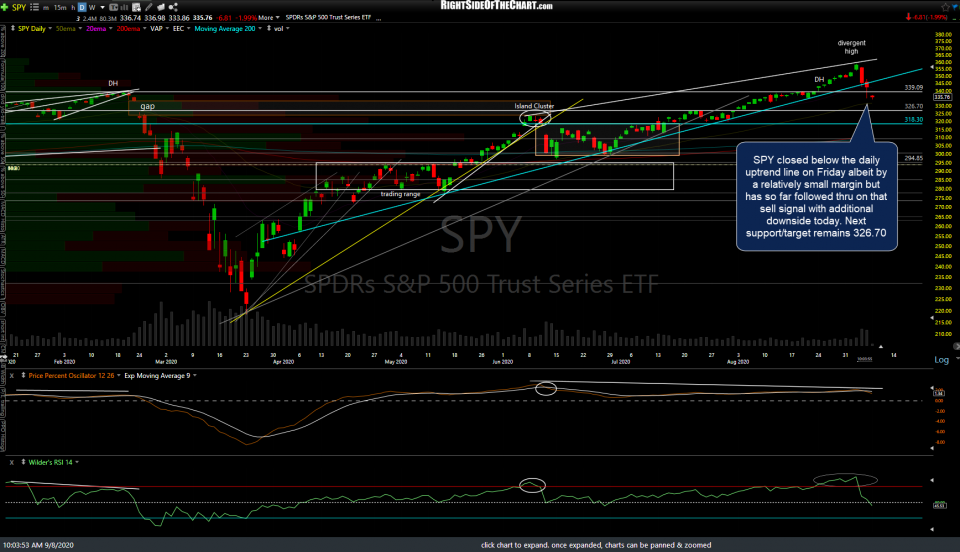This screenshot has height=552, width=960.
Task: Click the RightSideOfTheChart.com logo
Action: coord(497,6)
